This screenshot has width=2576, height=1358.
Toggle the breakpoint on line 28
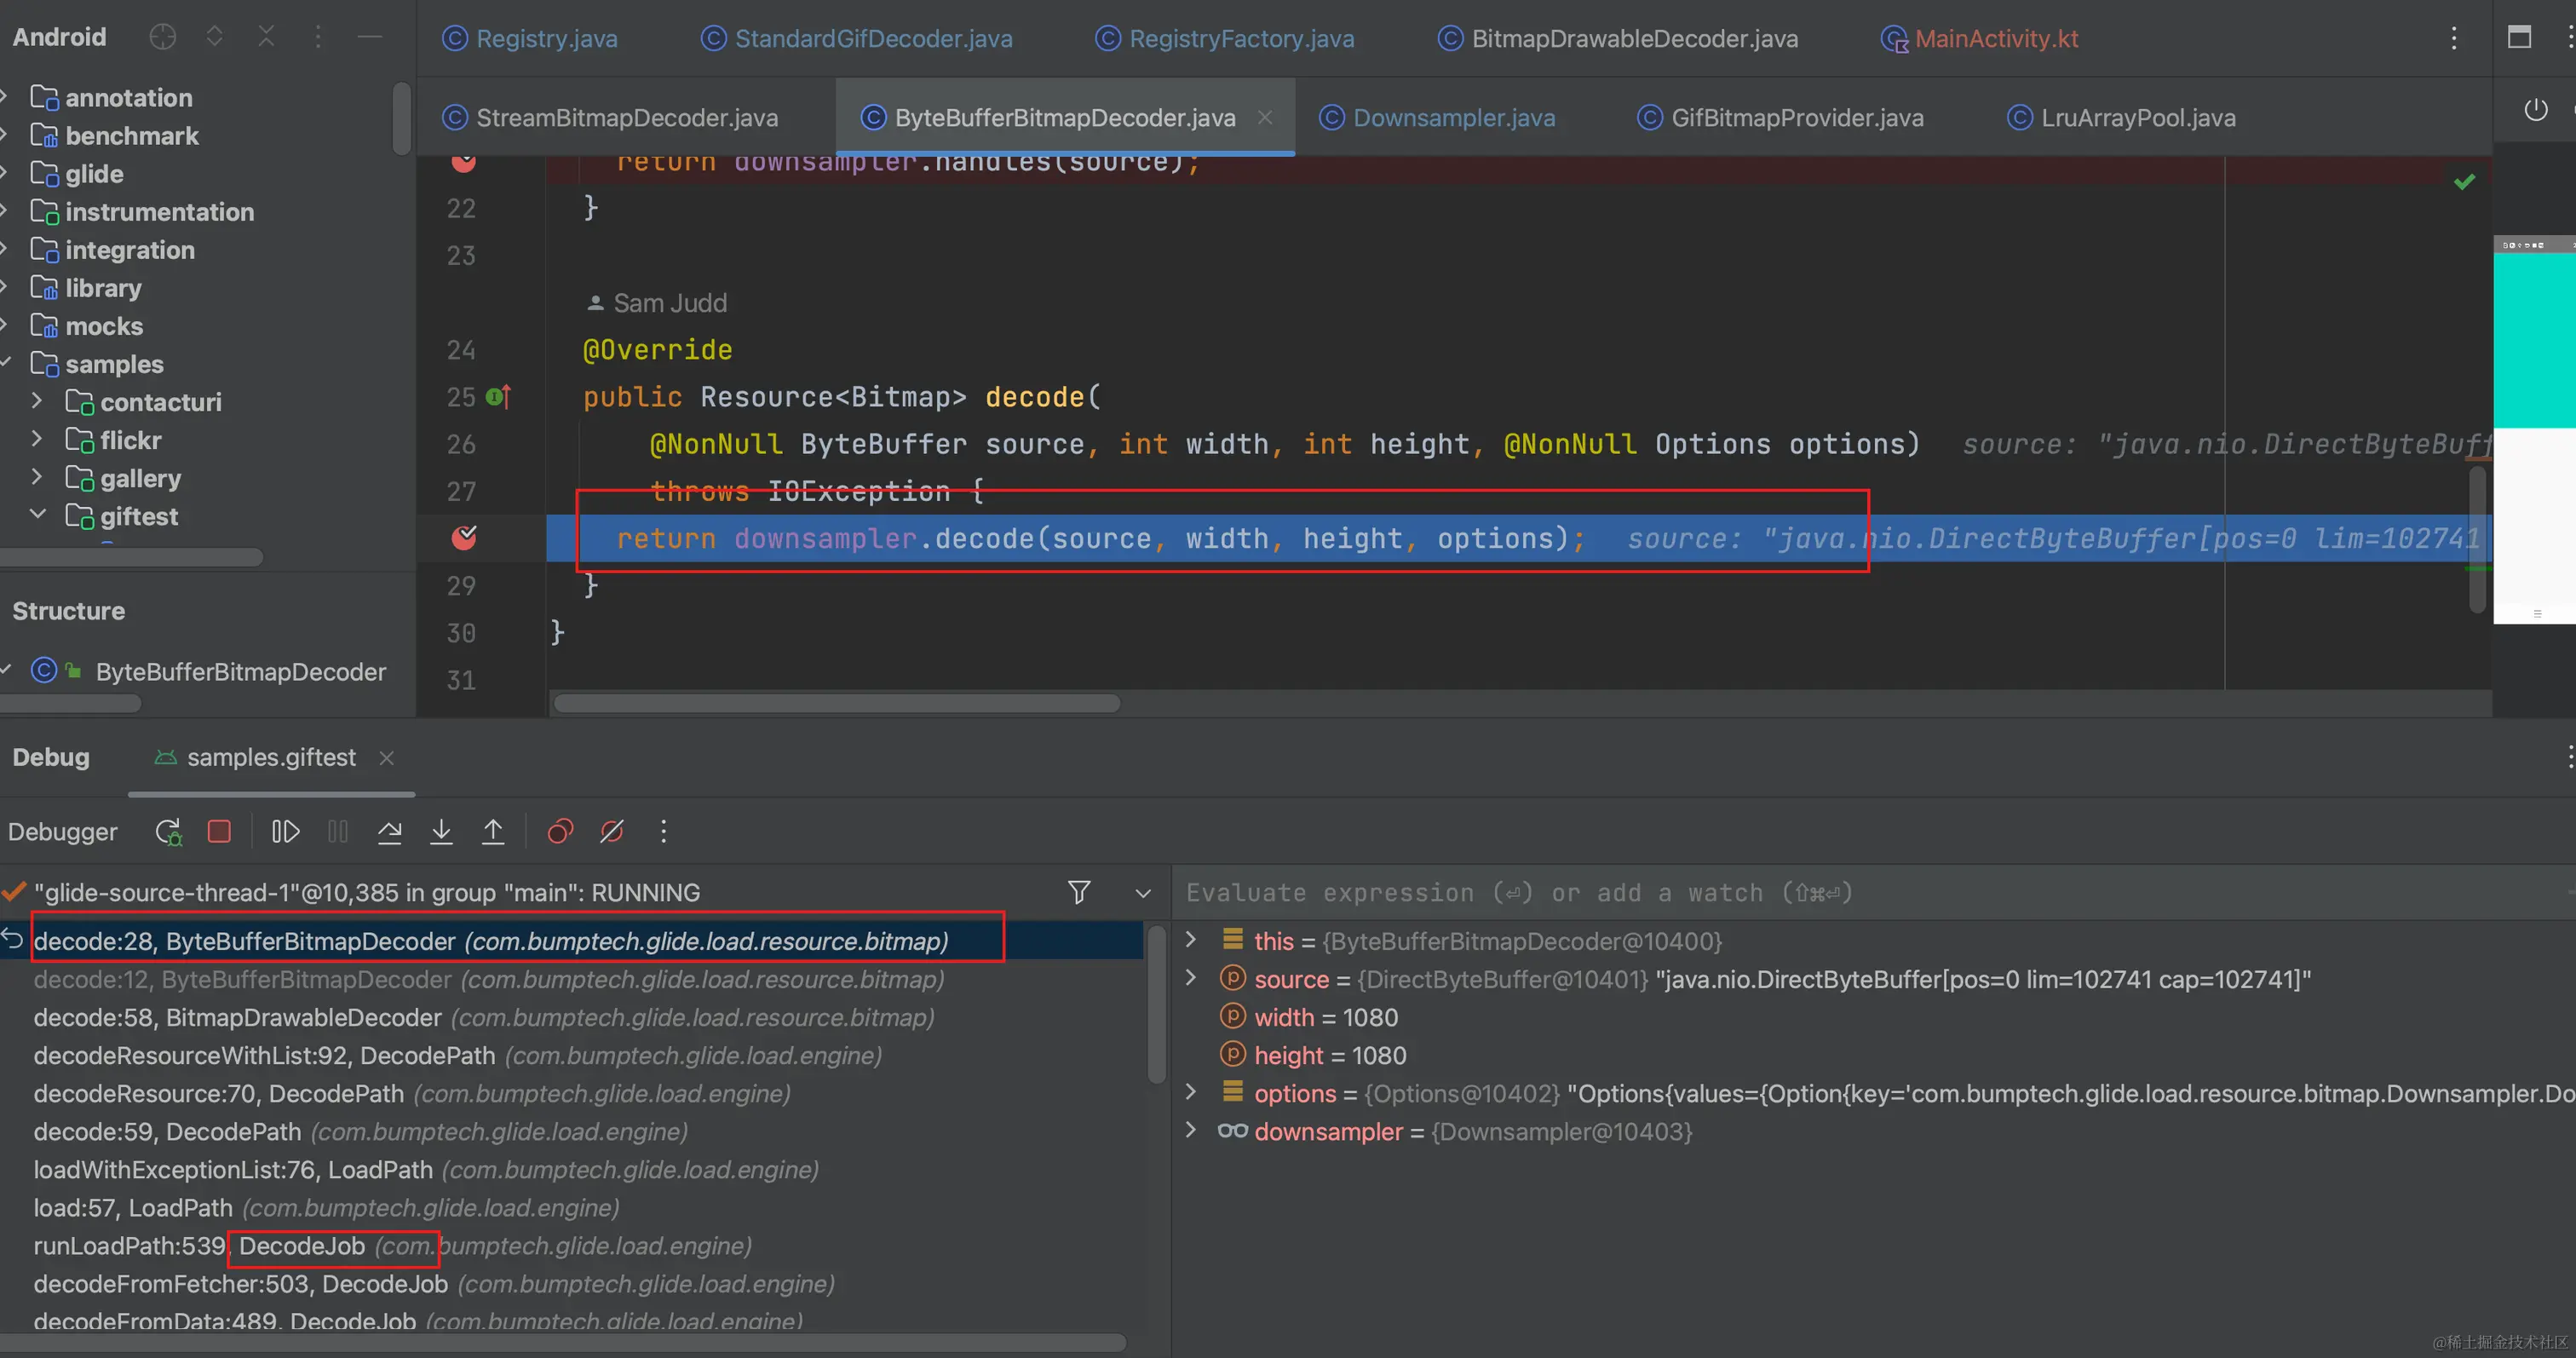464,538
